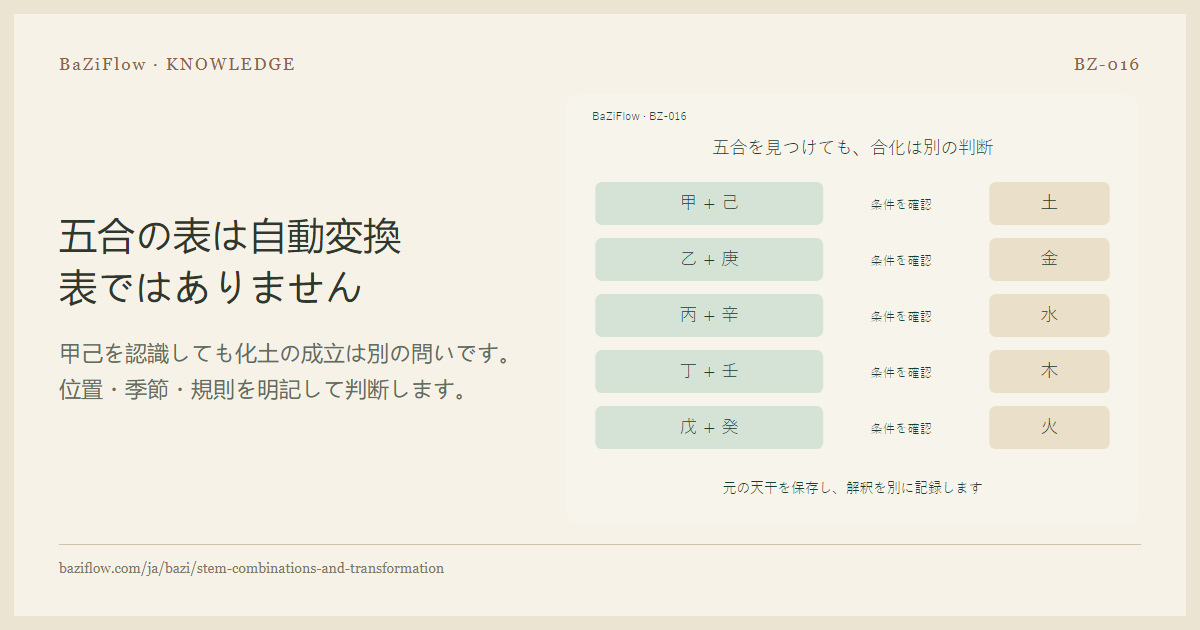Click 条件を確認 in the 丁 + 壬 row
This screenshot has height=630, width=1200.
(901, 372)
